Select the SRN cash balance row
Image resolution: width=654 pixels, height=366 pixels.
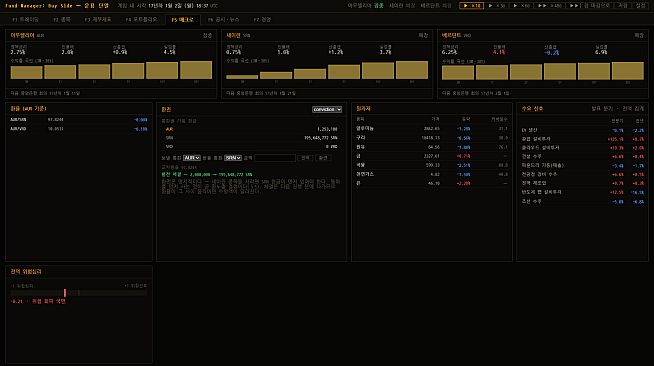click(251, 138)
